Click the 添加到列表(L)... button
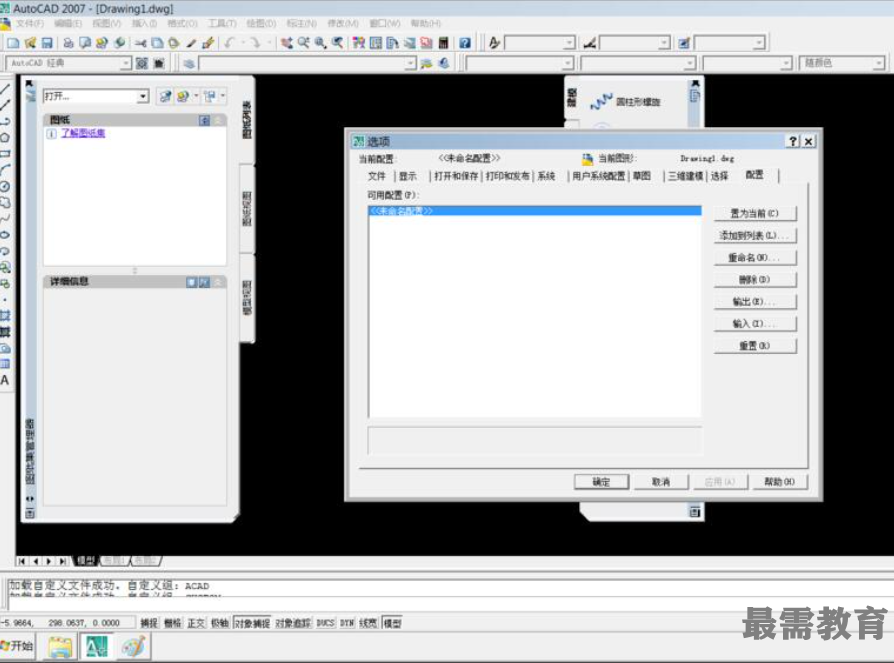894x663 pixels. point(755,235)
